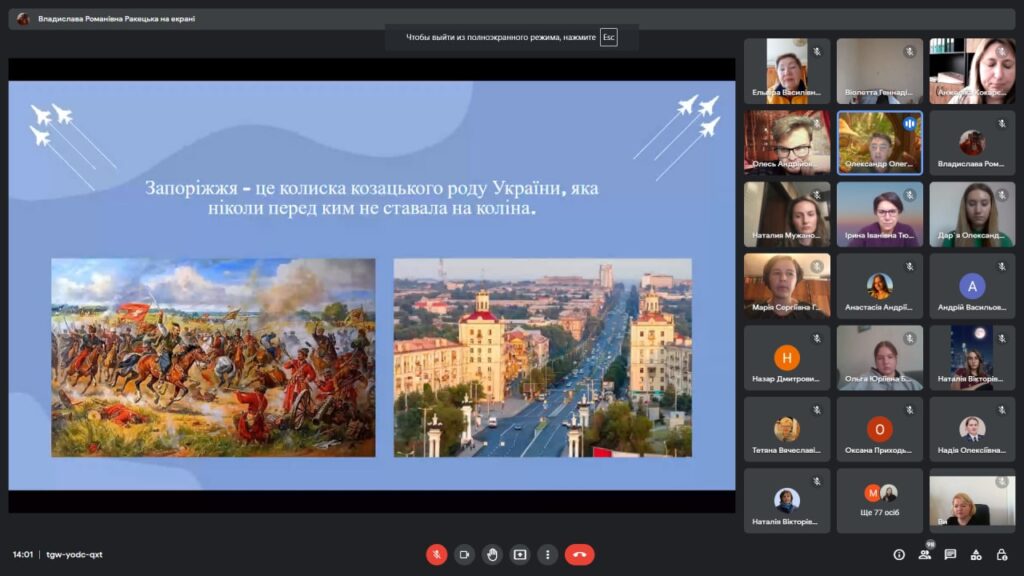This screenshot has height=576, width=1024.
Task: Expand the 'Ще 77 осіб' participants tile
Action: pos(880,500)
